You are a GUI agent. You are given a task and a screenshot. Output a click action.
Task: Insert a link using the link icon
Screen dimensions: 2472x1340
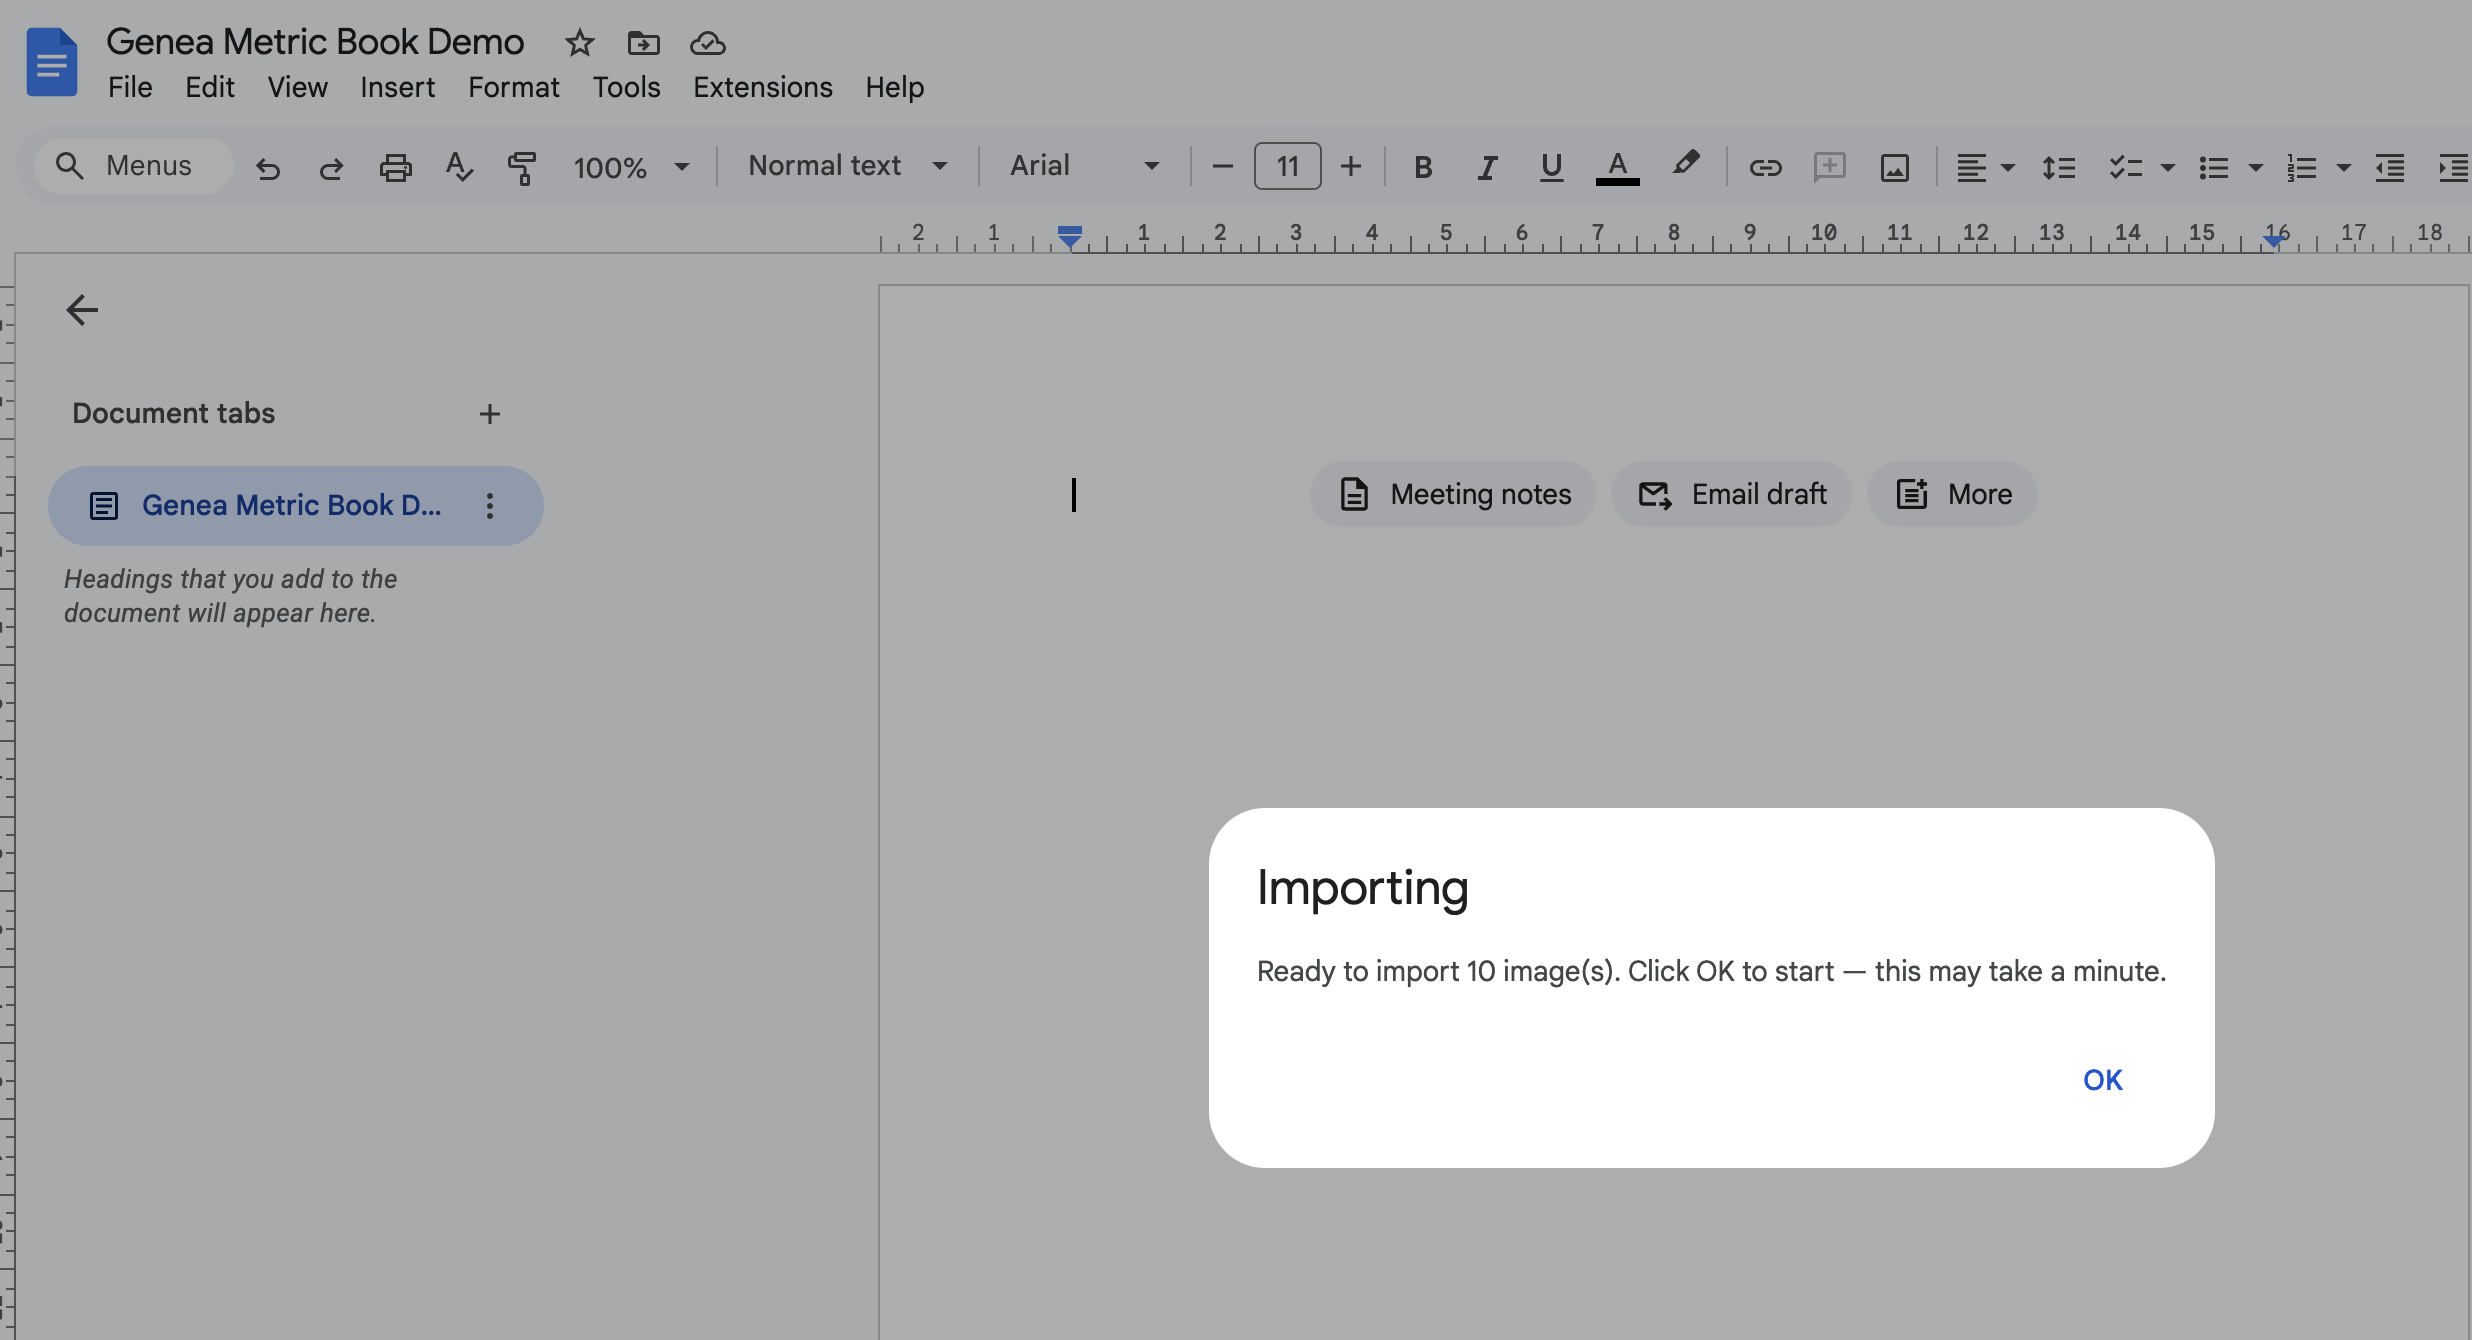pos(1765,167)
